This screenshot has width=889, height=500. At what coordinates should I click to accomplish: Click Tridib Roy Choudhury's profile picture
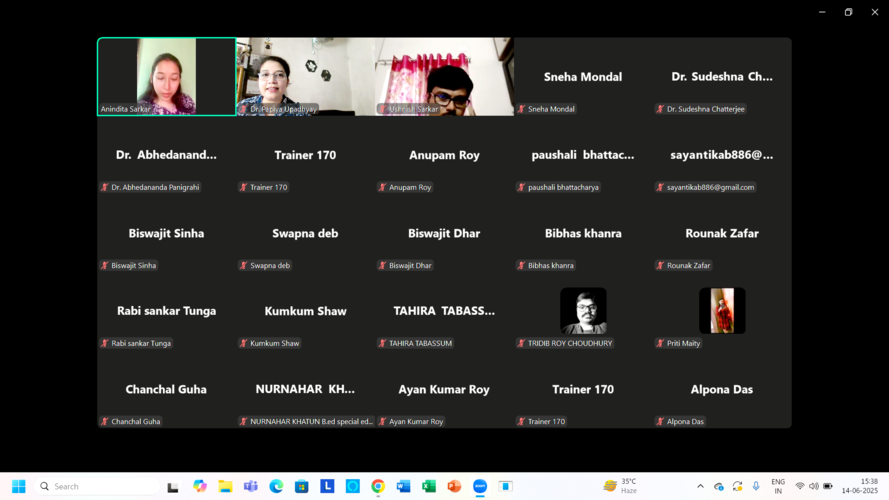583,310
